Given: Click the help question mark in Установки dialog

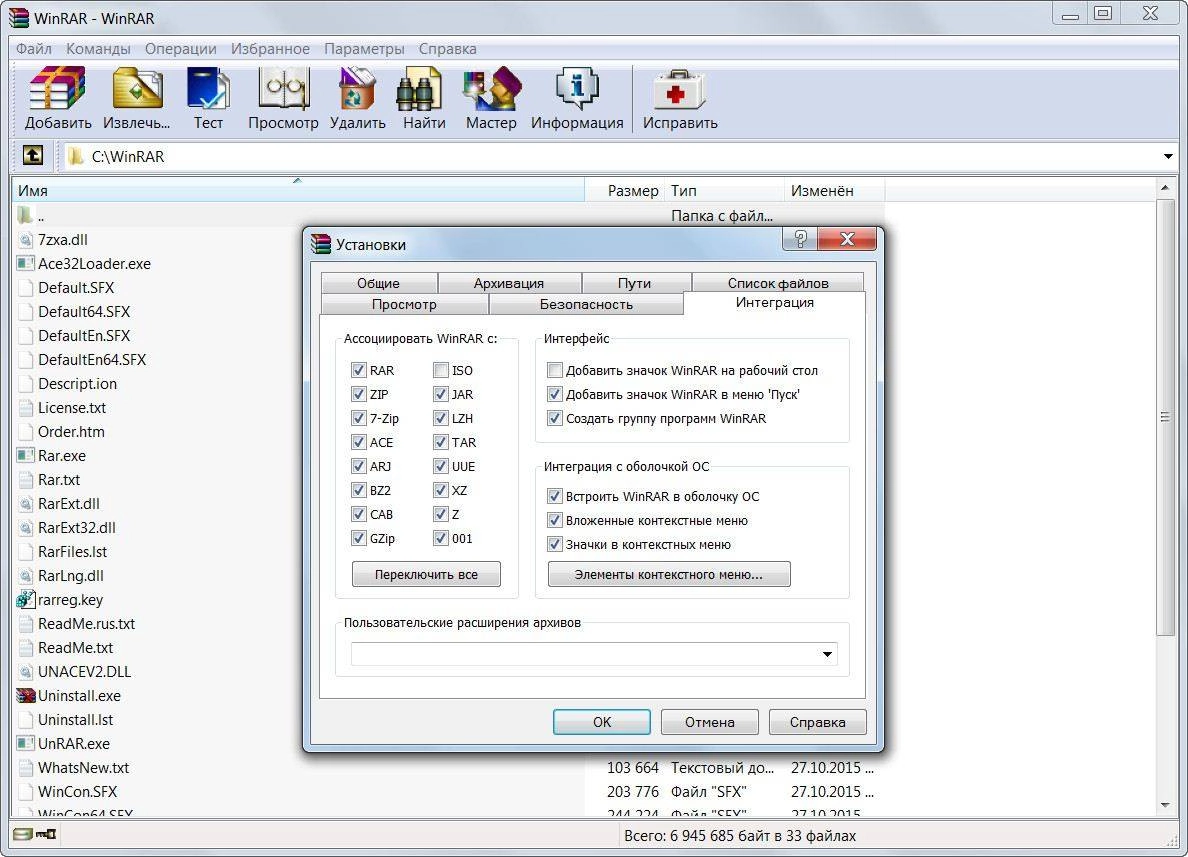Looking at the screenshot, I should pyautogui.click(x=800, y=239).
